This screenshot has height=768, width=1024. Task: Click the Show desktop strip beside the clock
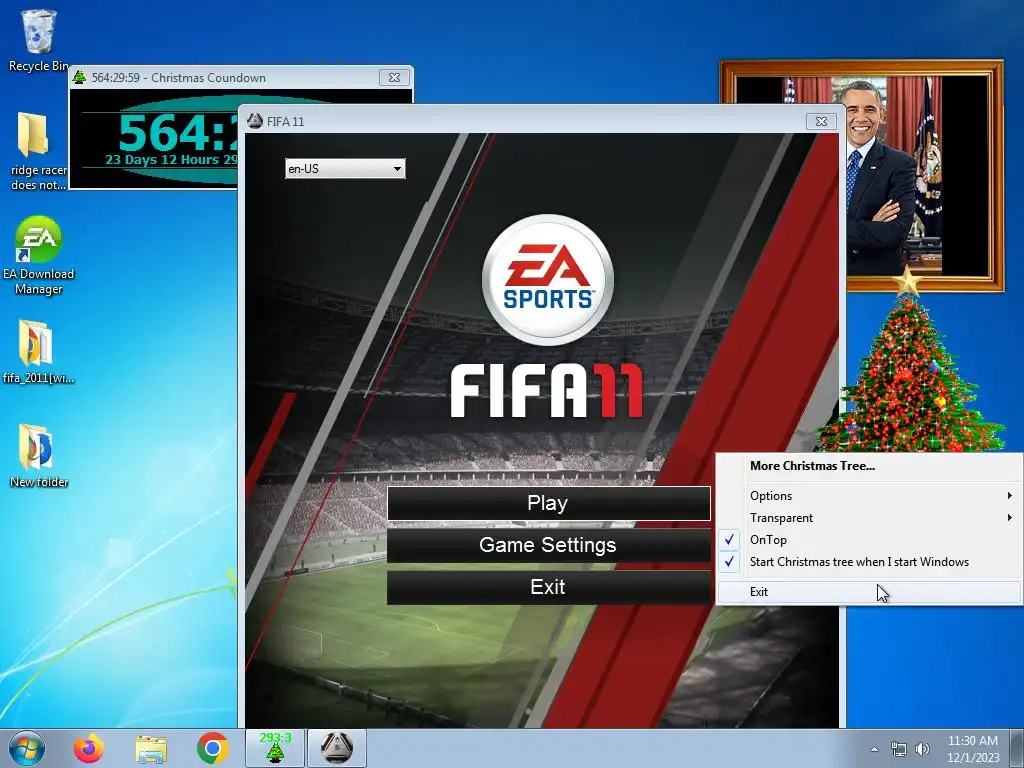coord(1017,749)
